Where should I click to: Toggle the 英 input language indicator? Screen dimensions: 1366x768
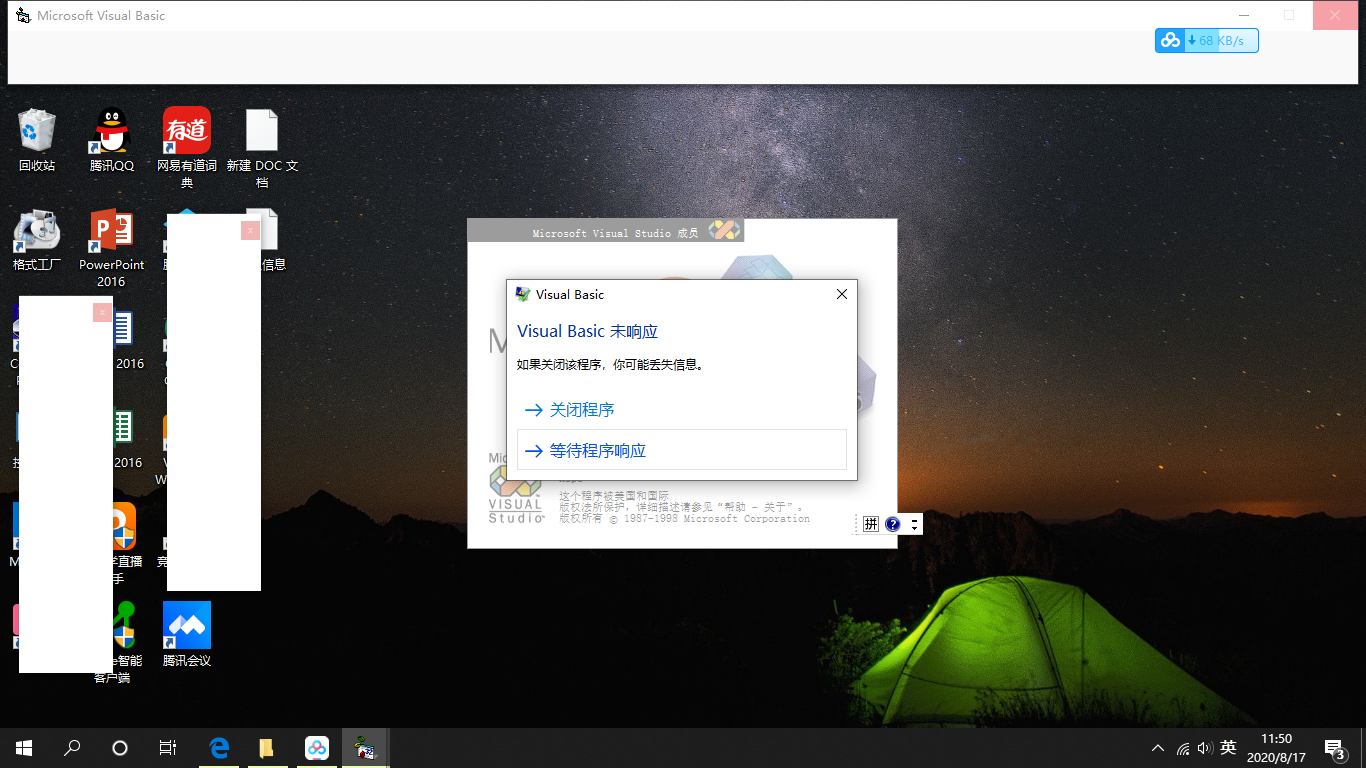pyautogui.click(x=1228, y=748)
